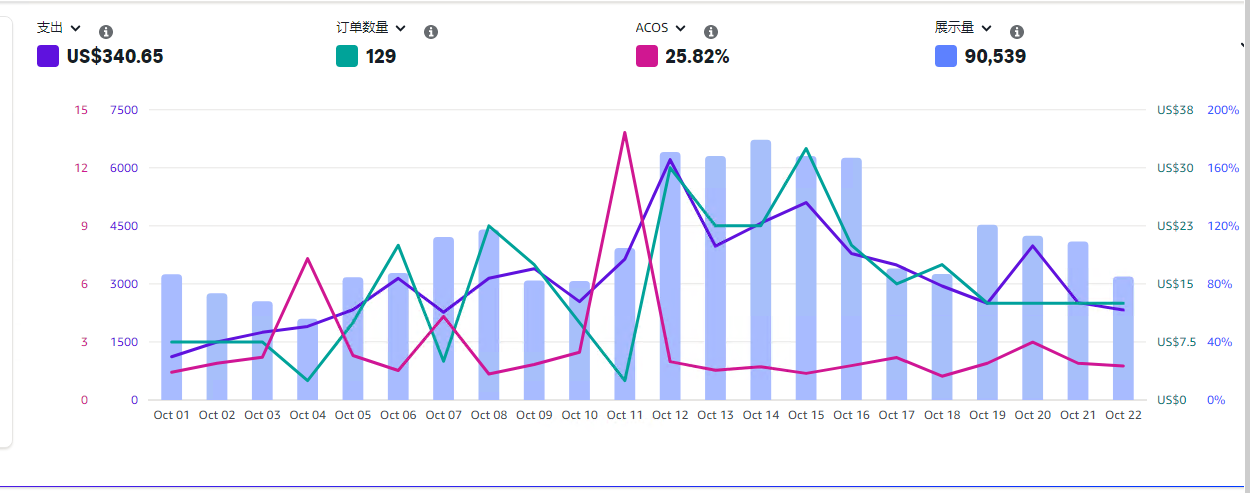
Task: Click the short impressions bar for Oct 04
Action: point(308,360)
